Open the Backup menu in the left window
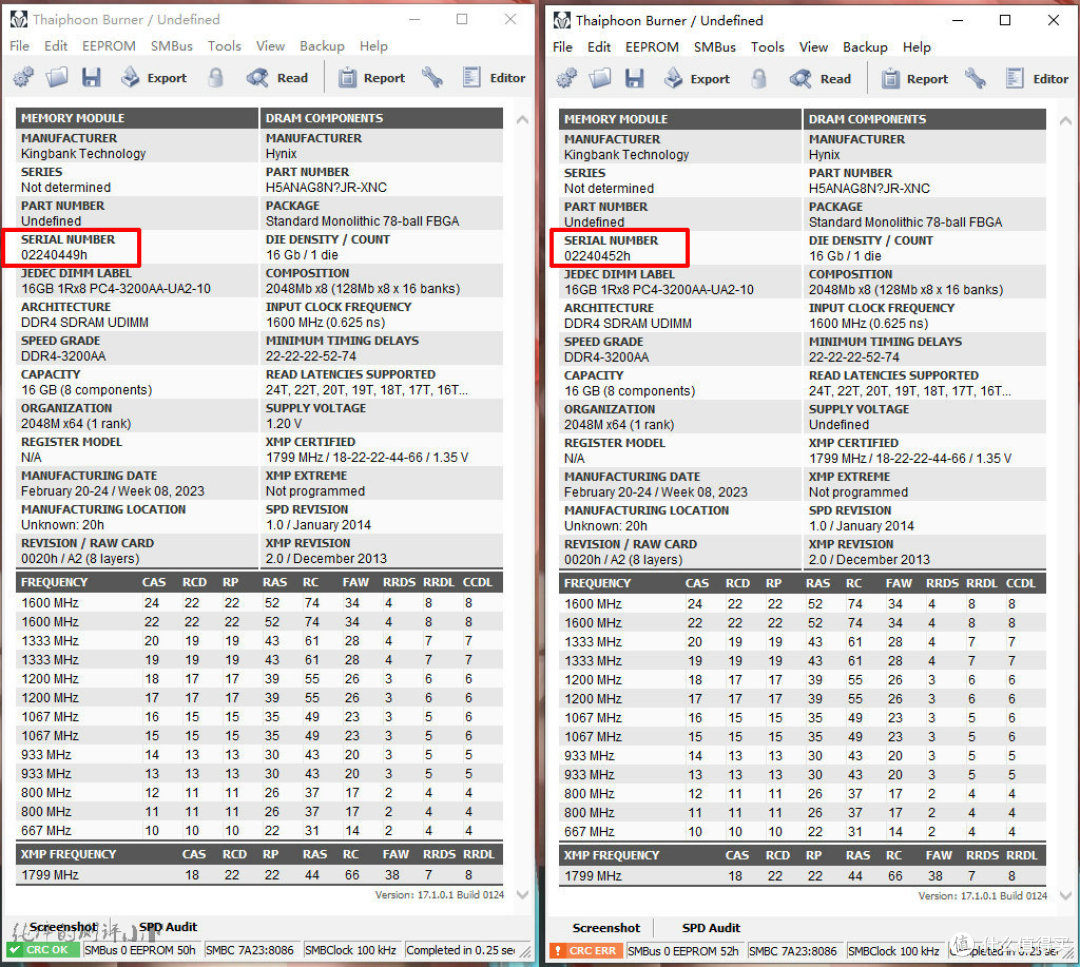The height and width of the screenshot is (967, 1080). [322, 46]
